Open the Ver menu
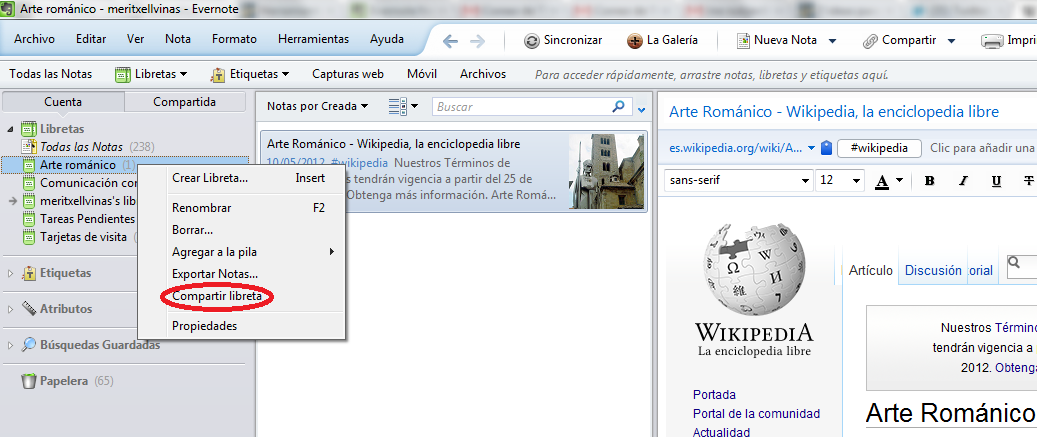Screen dimensions: 1037x437 (x=136, y=39)
